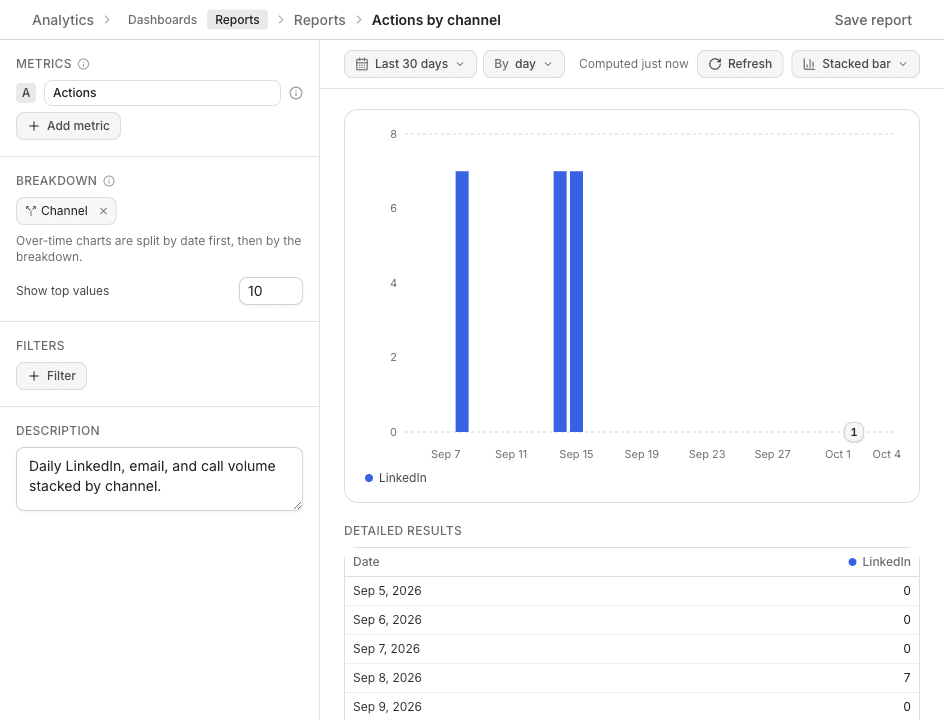Click the Sep 15 axis label
The height and width of the screenshot is (720, 944).
click(x=576, y=454)
